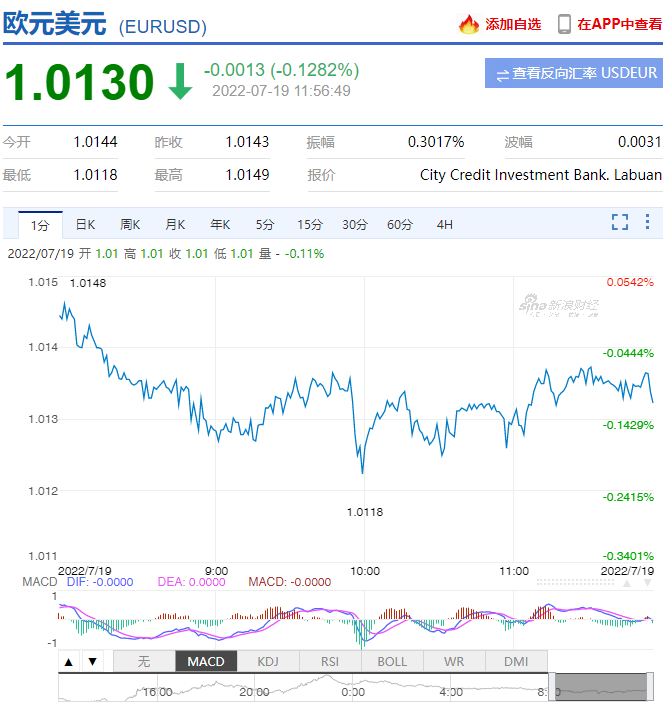
Task: Click 添加自选 link
Action: click(x=513, y=24)
